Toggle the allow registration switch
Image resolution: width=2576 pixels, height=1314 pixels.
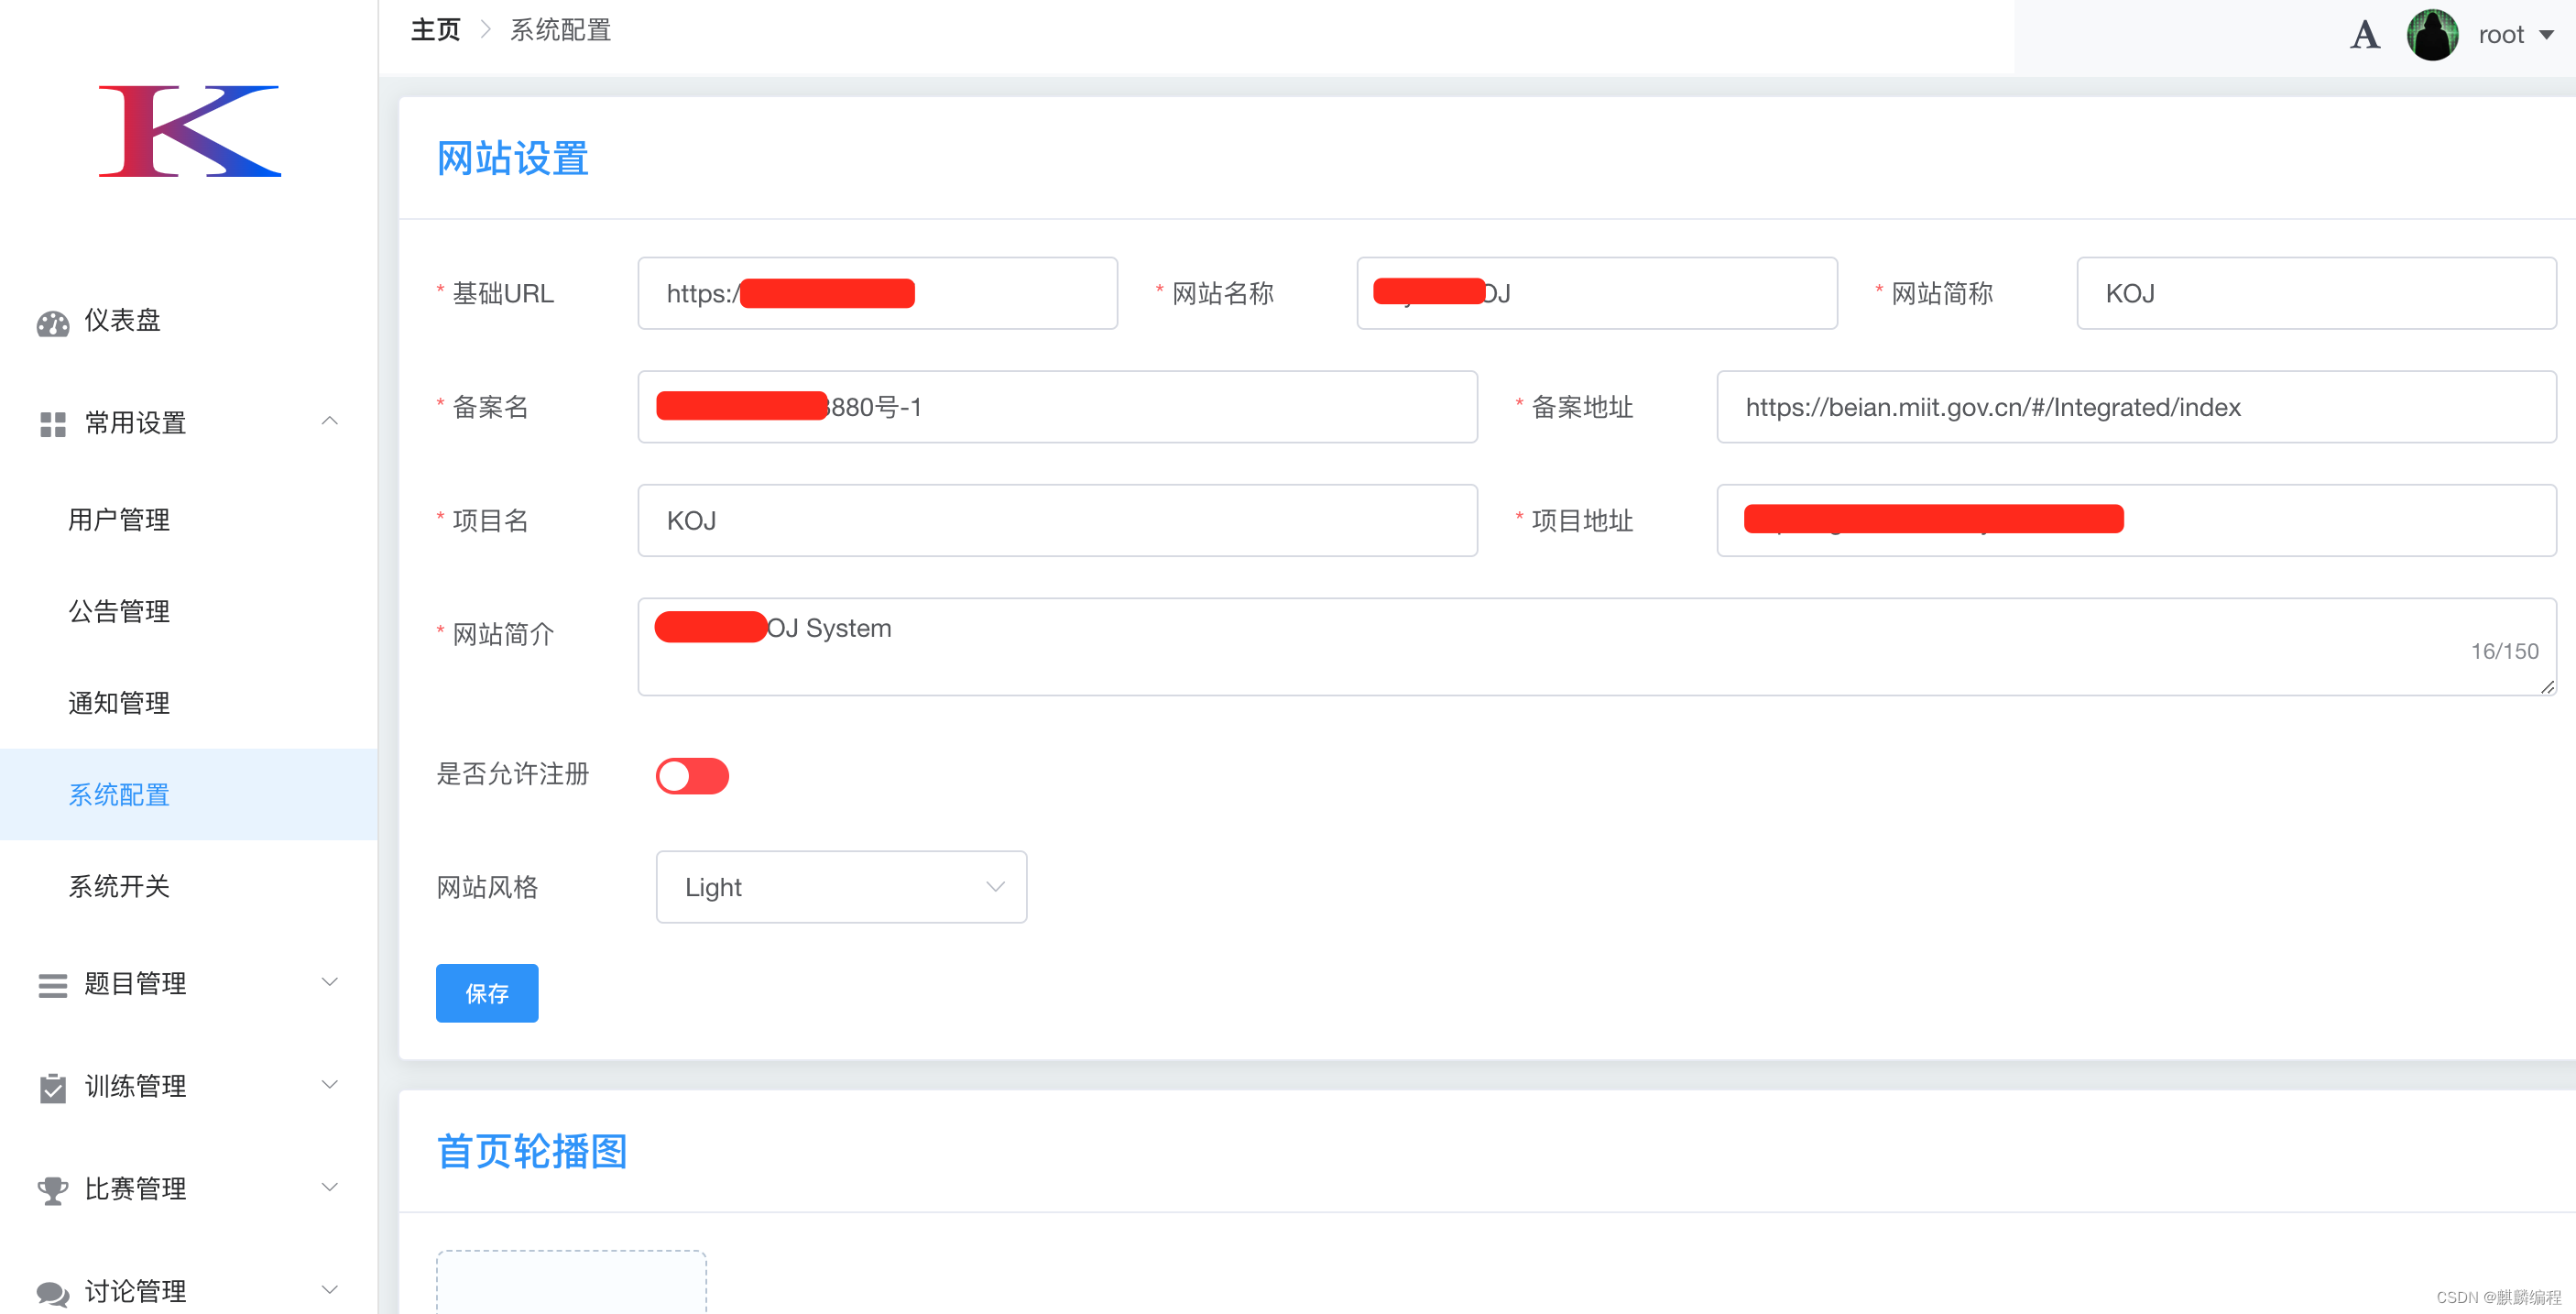coord(692,776)
